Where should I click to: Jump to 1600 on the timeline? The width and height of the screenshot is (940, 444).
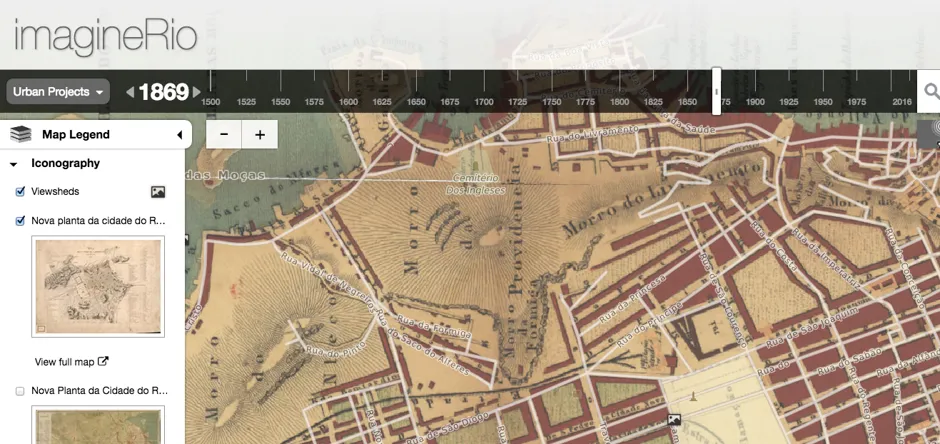348,102
